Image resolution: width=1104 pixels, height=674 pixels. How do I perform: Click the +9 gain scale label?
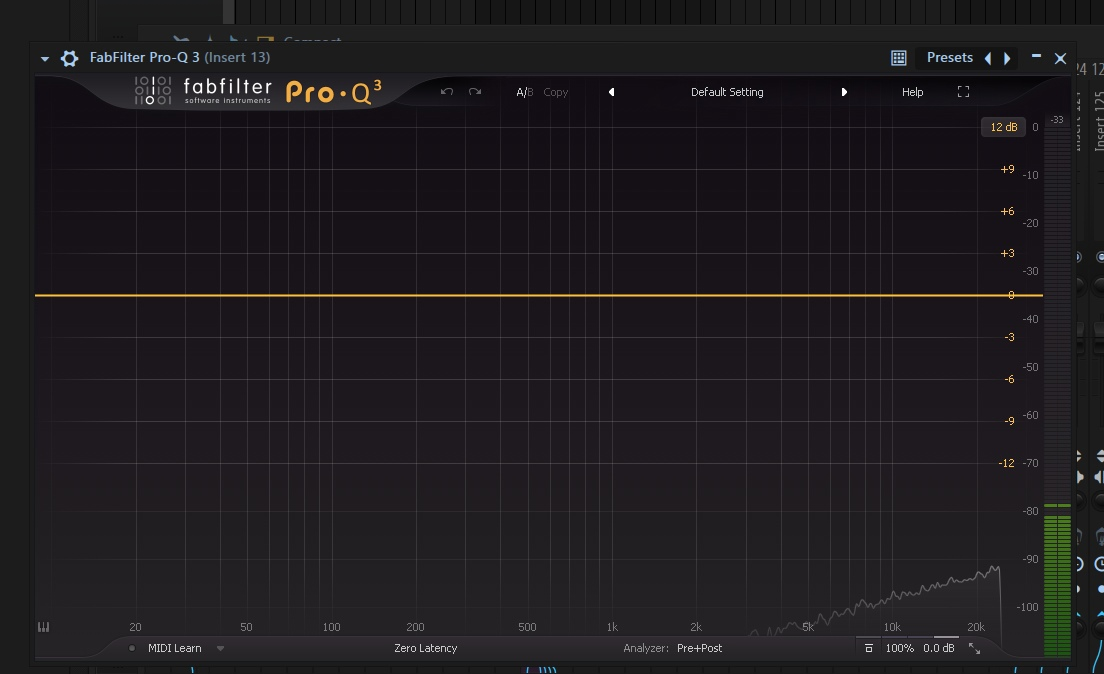(1008, 169)
